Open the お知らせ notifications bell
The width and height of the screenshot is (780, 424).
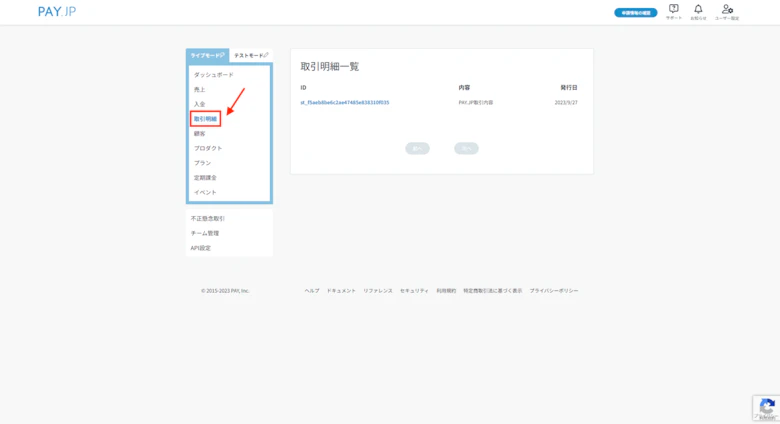(x=698, y=11)
